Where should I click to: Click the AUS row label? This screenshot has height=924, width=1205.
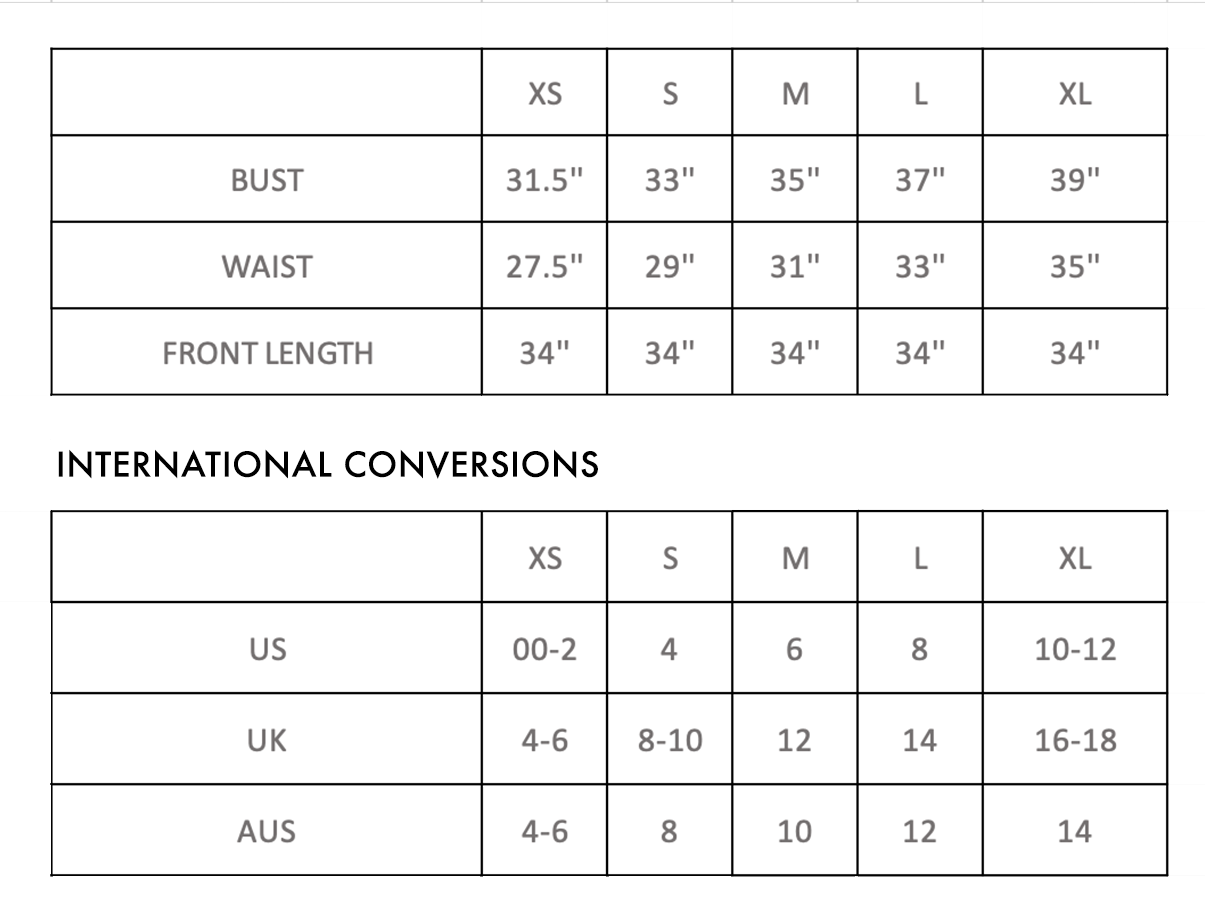coord(266,831)
